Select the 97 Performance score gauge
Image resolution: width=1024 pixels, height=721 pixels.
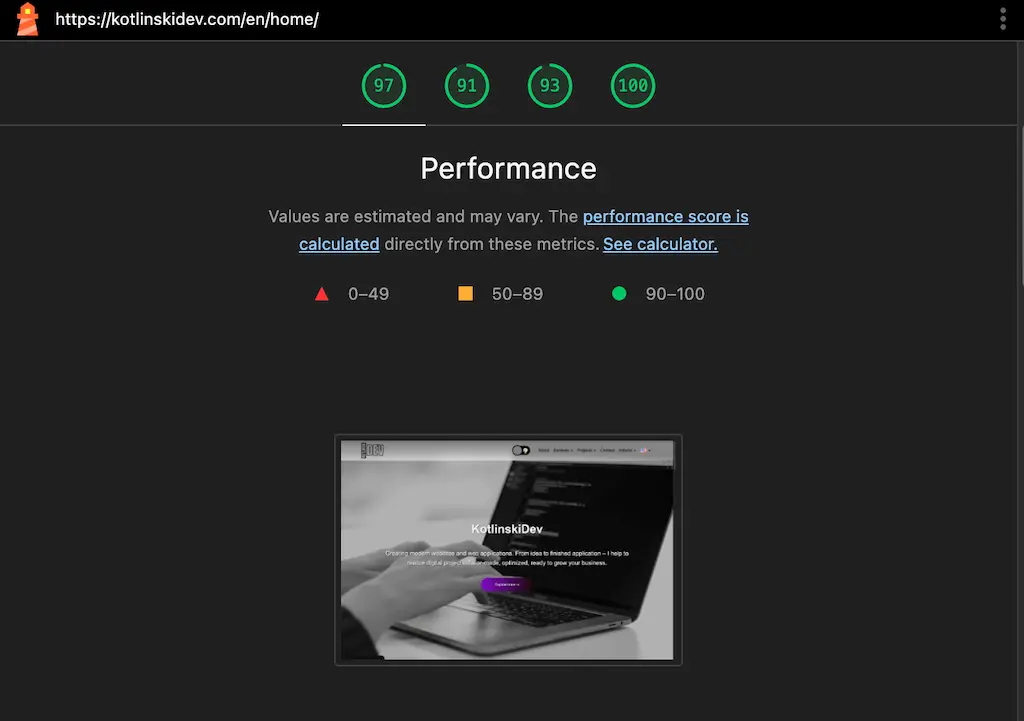(x=384, y=86)
